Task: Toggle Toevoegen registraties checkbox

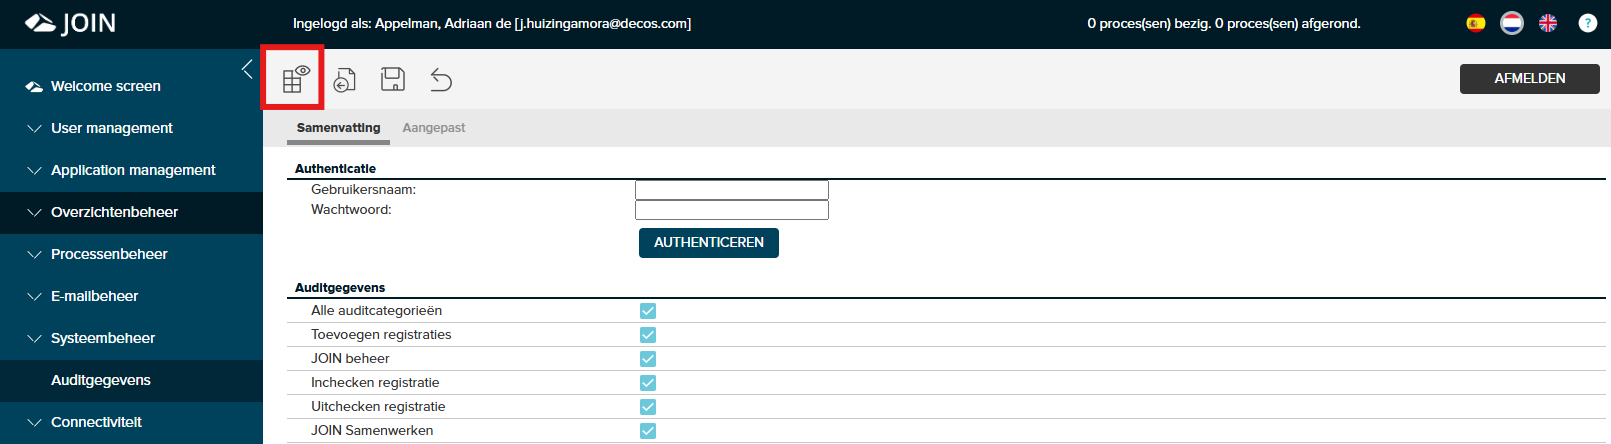Action: point(648,335)
